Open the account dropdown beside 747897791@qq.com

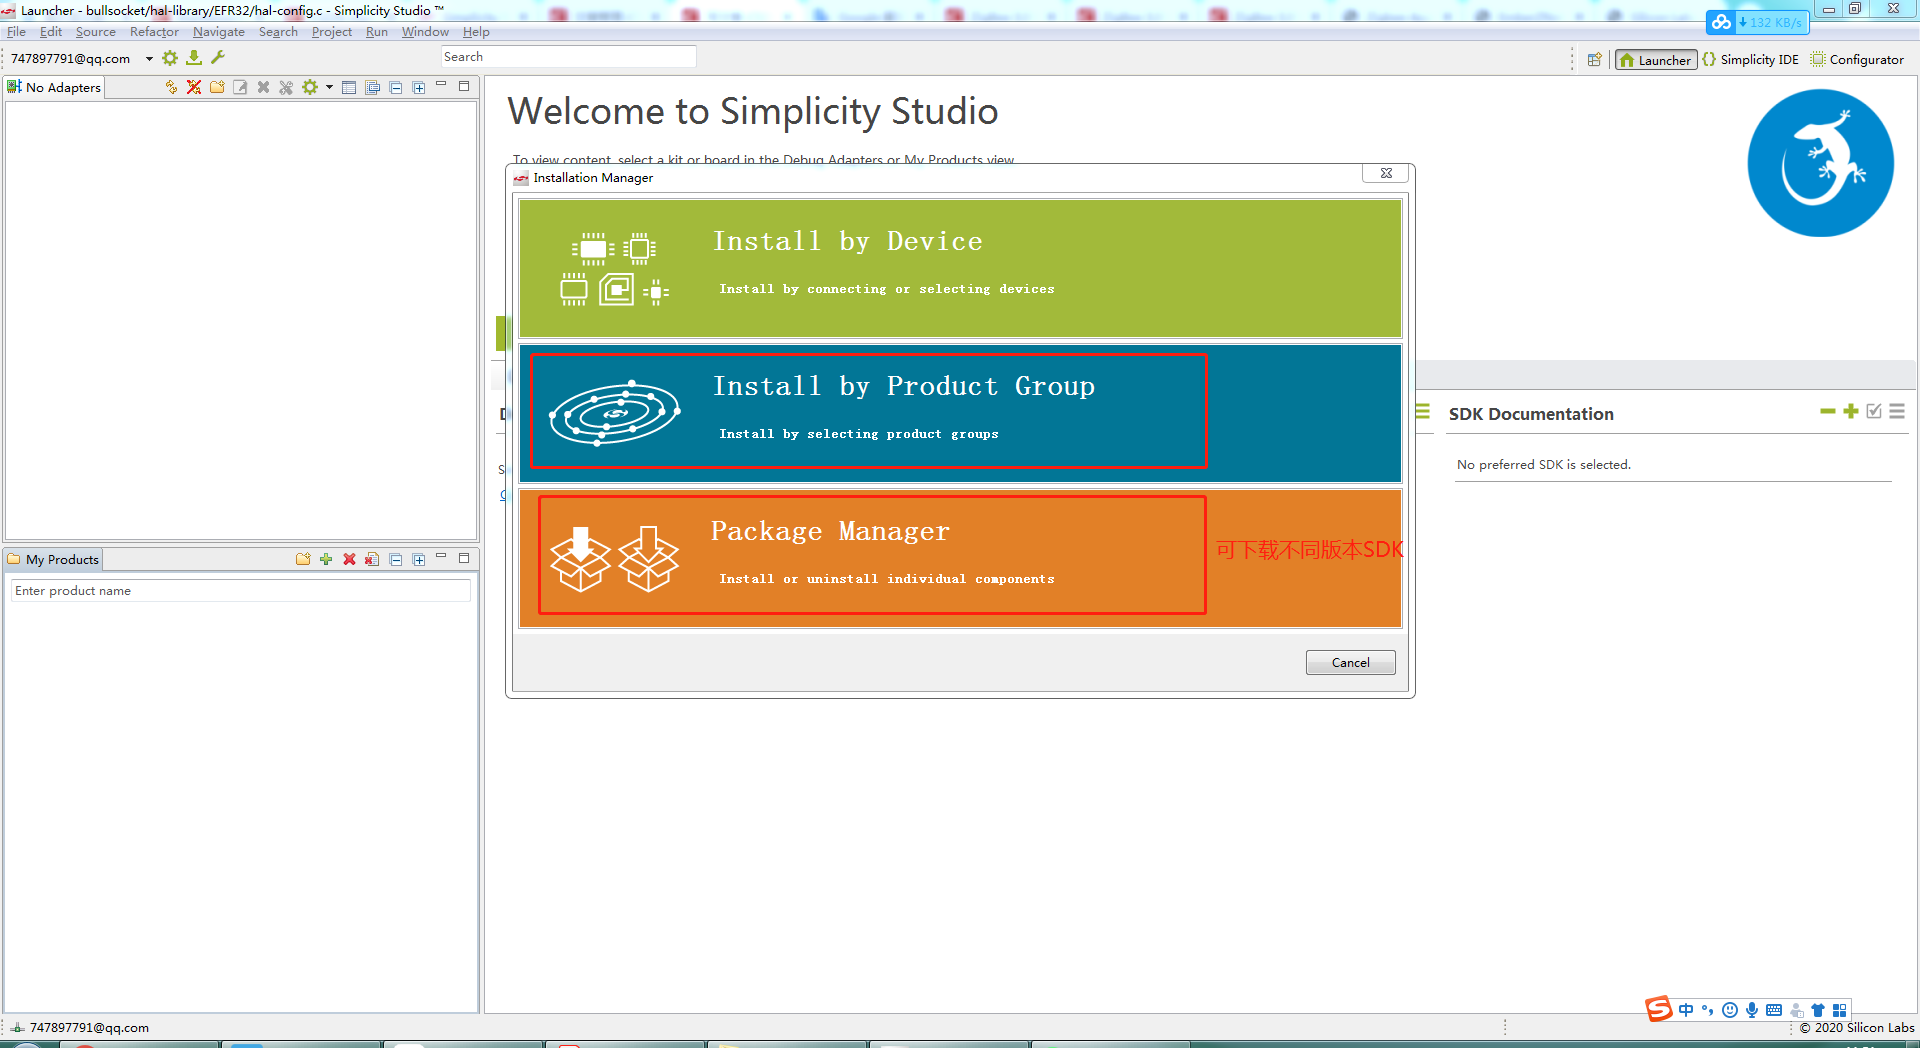[149, 59]
